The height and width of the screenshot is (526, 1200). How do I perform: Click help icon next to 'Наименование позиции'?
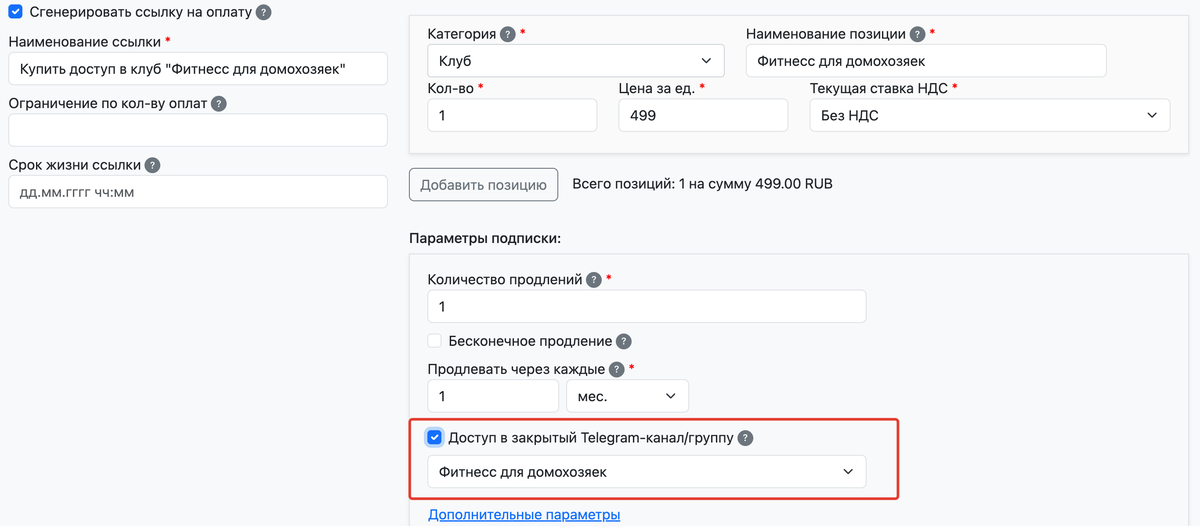918,34
